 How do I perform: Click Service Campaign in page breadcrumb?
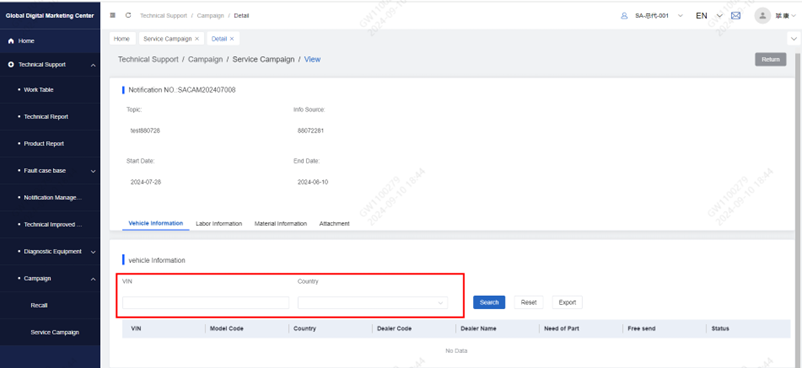(x=263, y=59)
